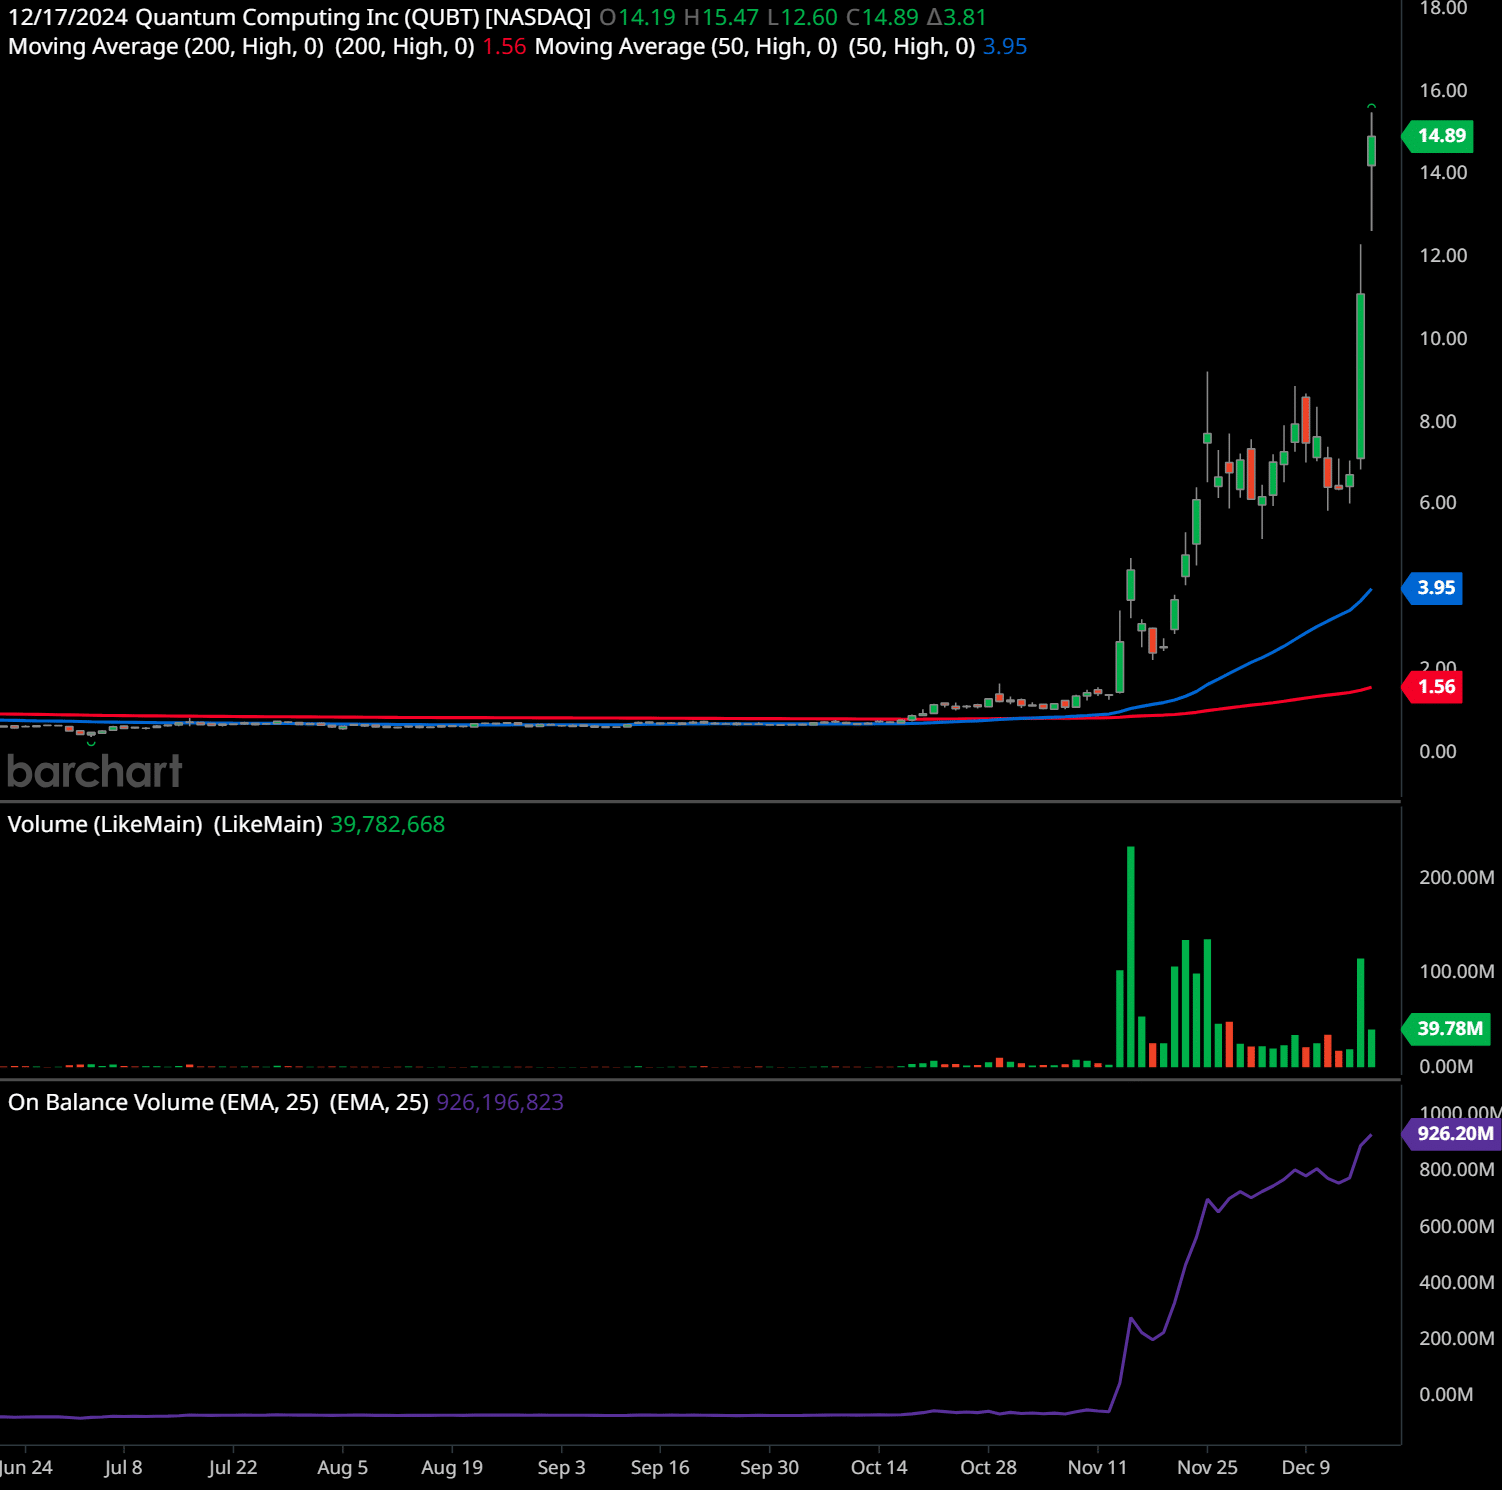1502x1490 pixels.
Task: Click the green 39.78M volume axis tag
Action: click(x=1447, y=1029)
